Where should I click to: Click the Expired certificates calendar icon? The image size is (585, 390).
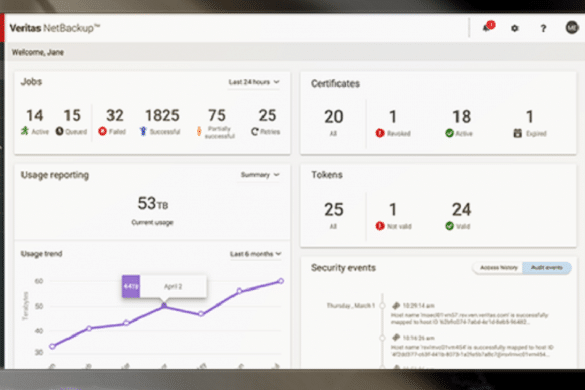coord(517,133)
